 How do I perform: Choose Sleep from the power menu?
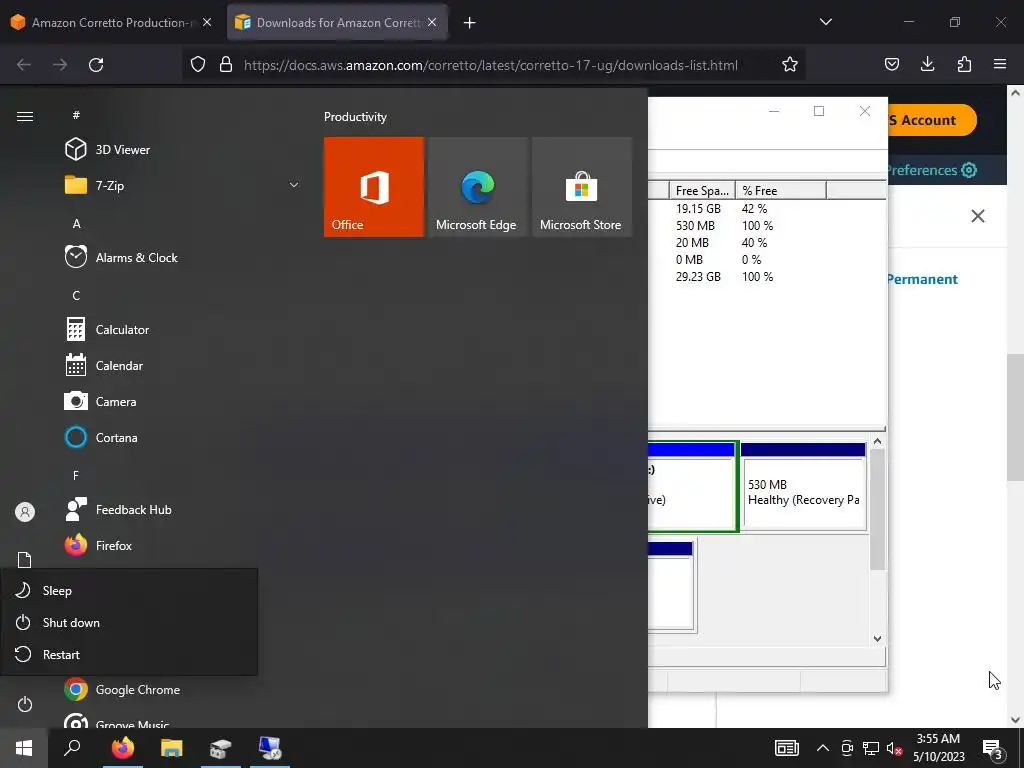pos(129,590)
